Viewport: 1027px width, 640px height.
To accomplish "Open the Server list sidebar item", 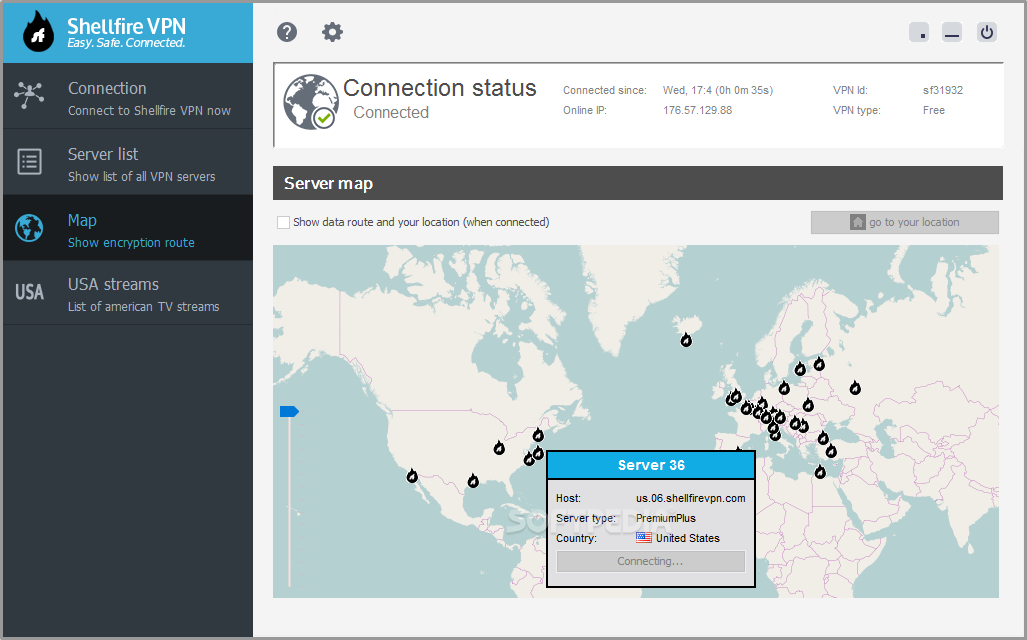I will tap(128, 162).
